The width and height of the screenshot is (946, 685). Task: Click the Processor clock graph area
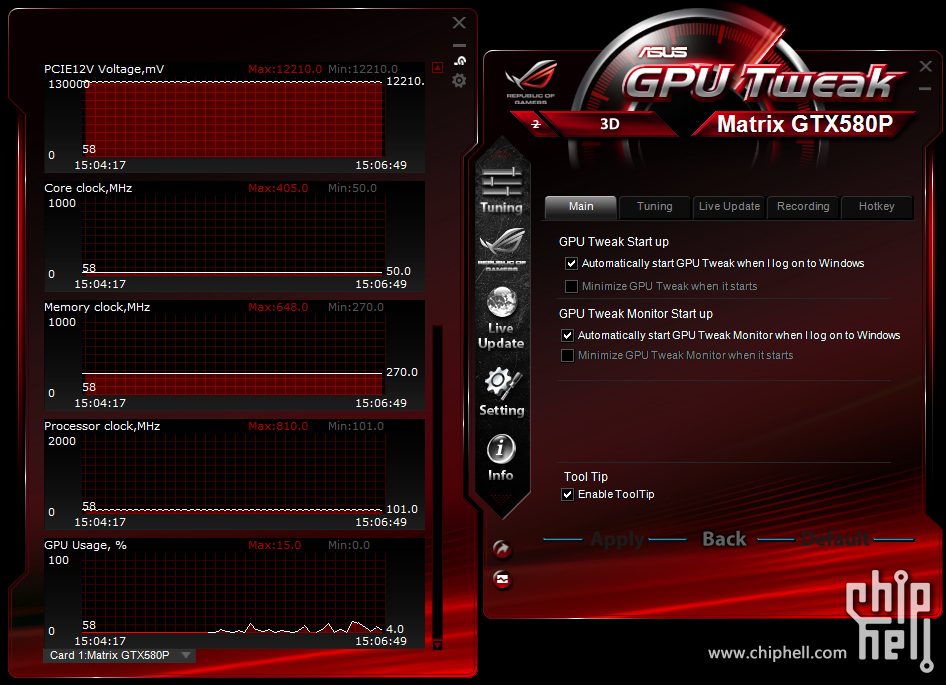pyautogui.click(x=233, y=475)
